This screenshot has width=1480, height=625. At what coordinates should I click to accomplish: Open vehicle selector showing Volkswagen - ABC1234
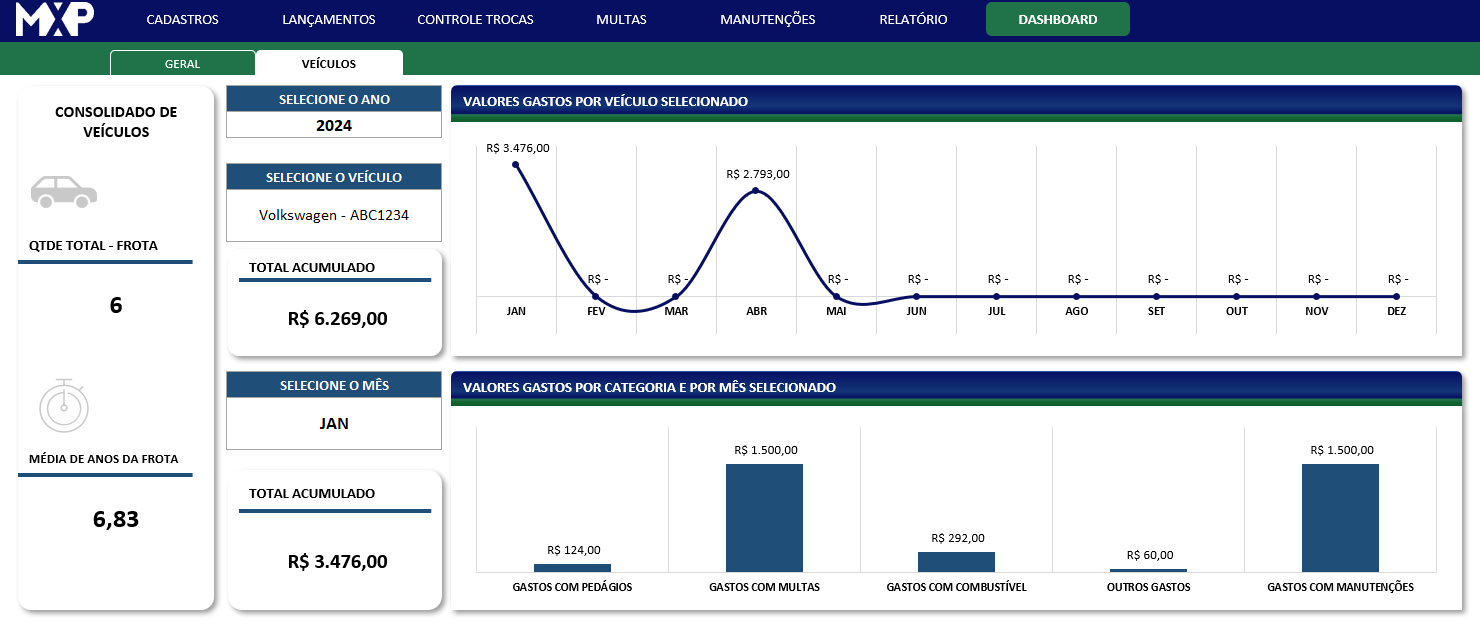click(x=334, y=215)
